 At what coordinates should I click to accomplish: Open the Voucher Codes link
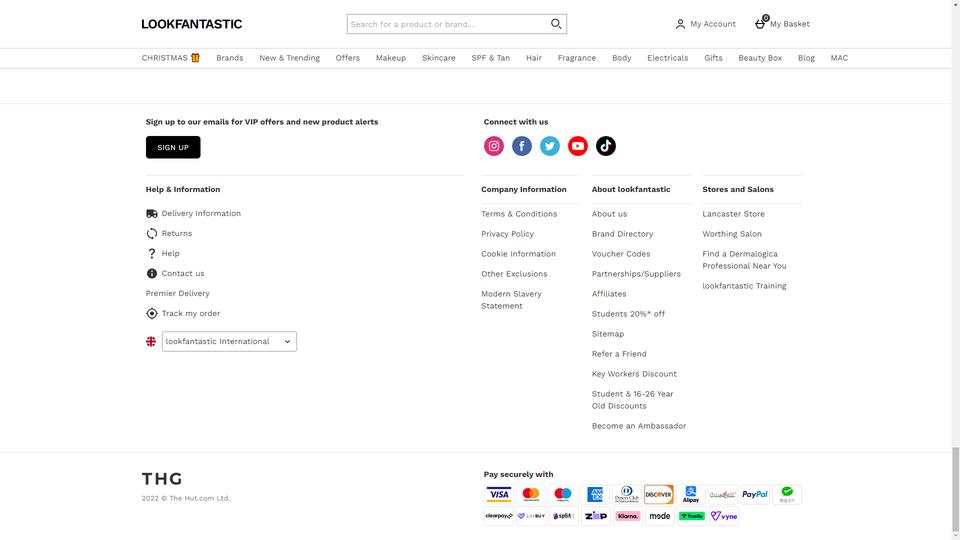tap(621, 254)
